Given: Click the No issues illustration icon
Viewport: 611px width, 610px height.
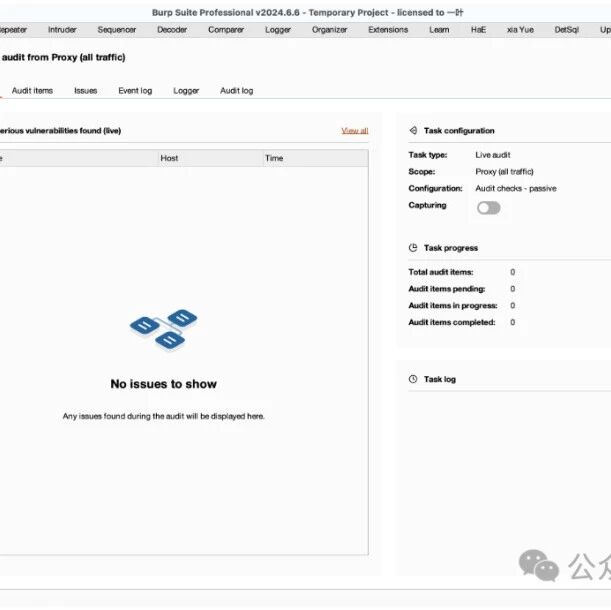Looking at the screenshot, I should click(163, 330).
